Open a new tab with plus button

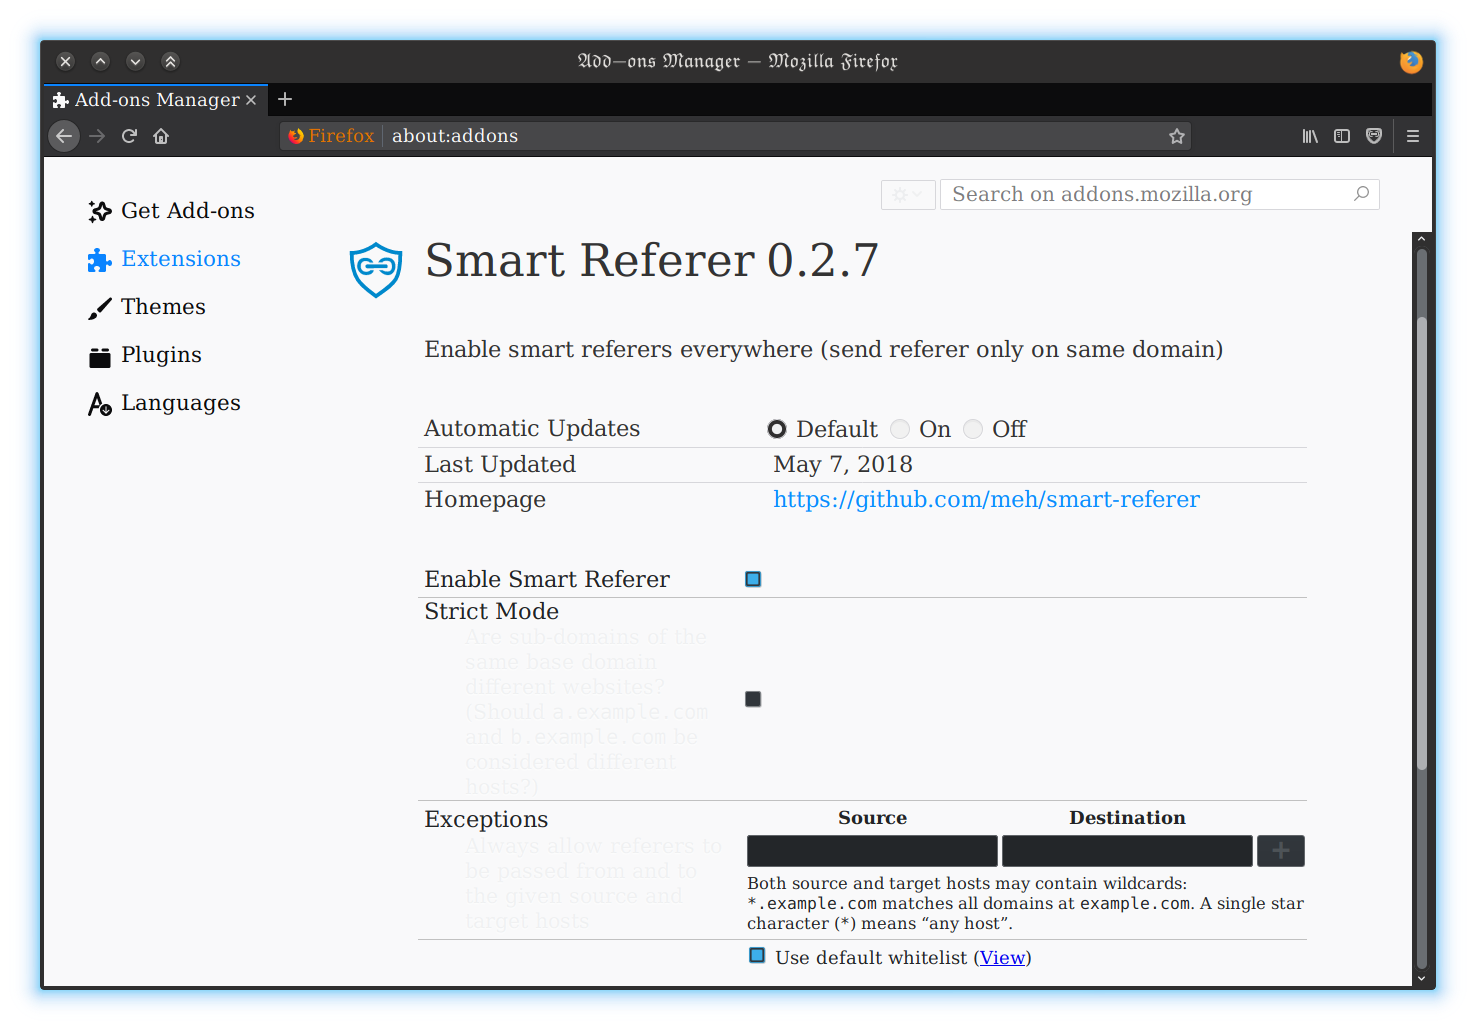pyautogui.click(x=285, y=99)
